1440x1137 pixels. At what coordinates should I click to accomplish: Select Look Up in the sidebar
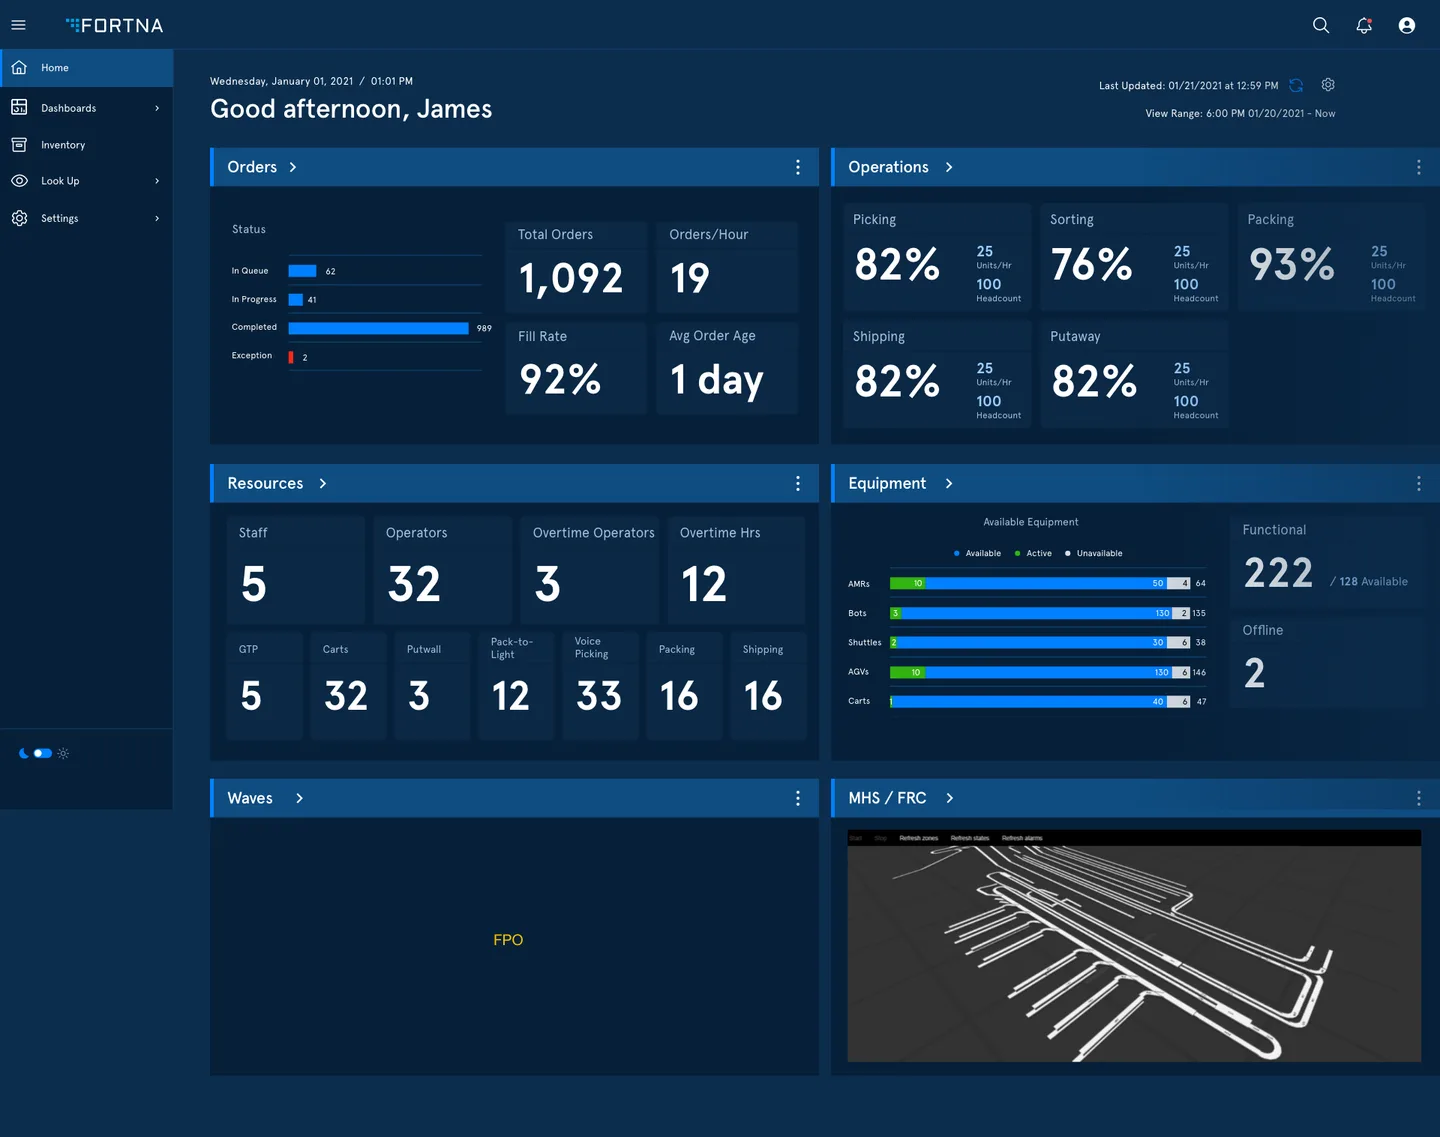pos(60,181)
